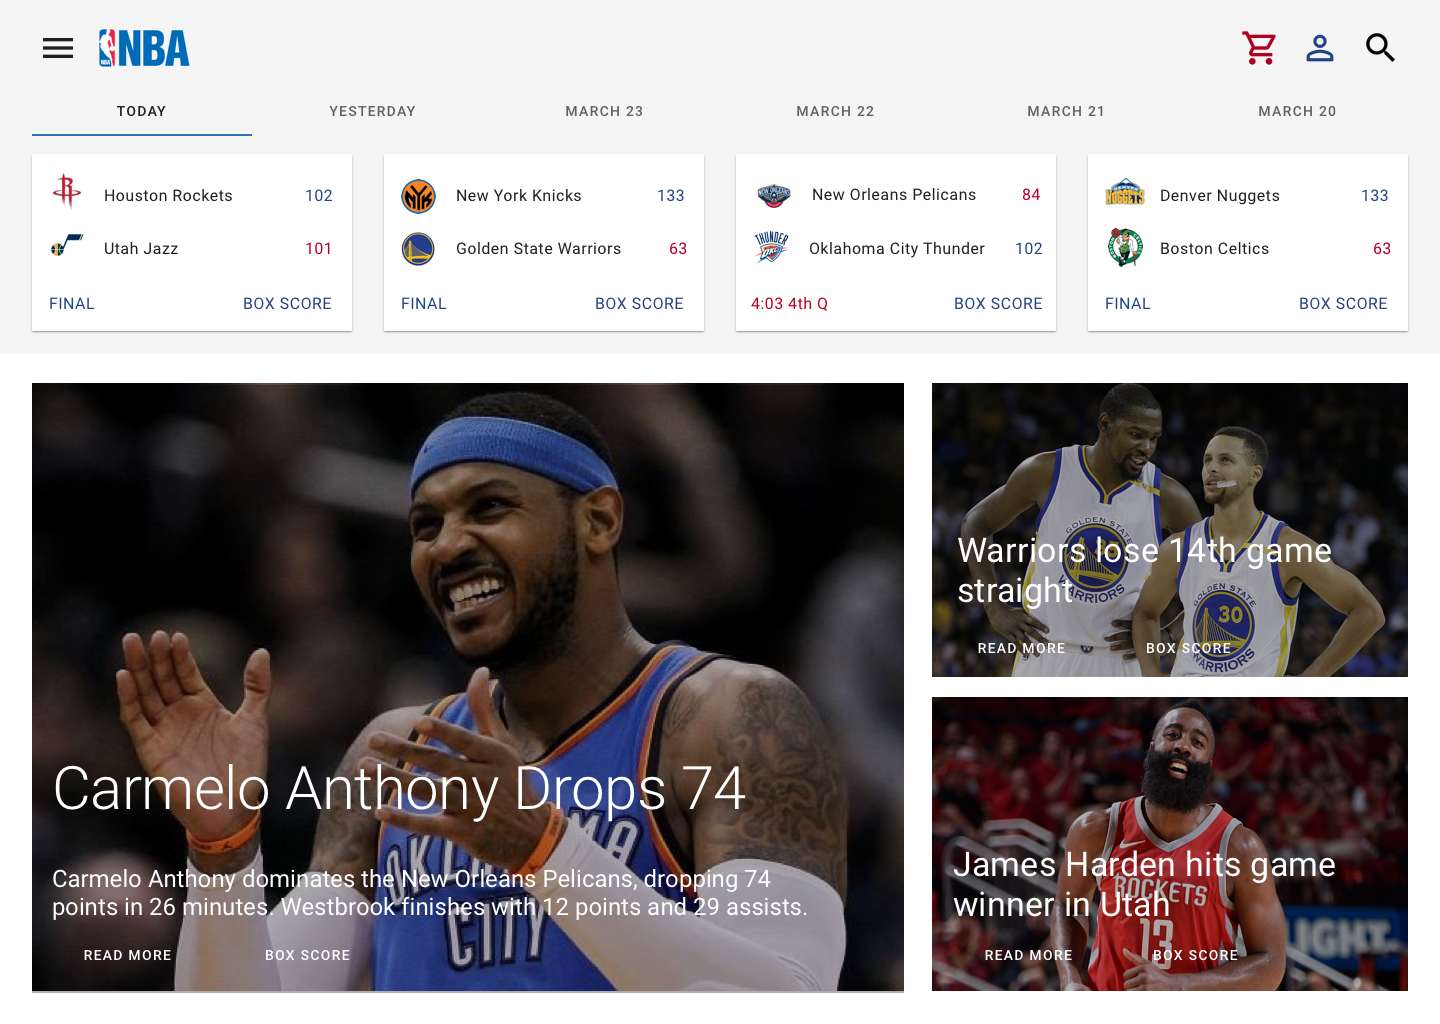Click the Utah Jazz team logo

tap(67, 246)
